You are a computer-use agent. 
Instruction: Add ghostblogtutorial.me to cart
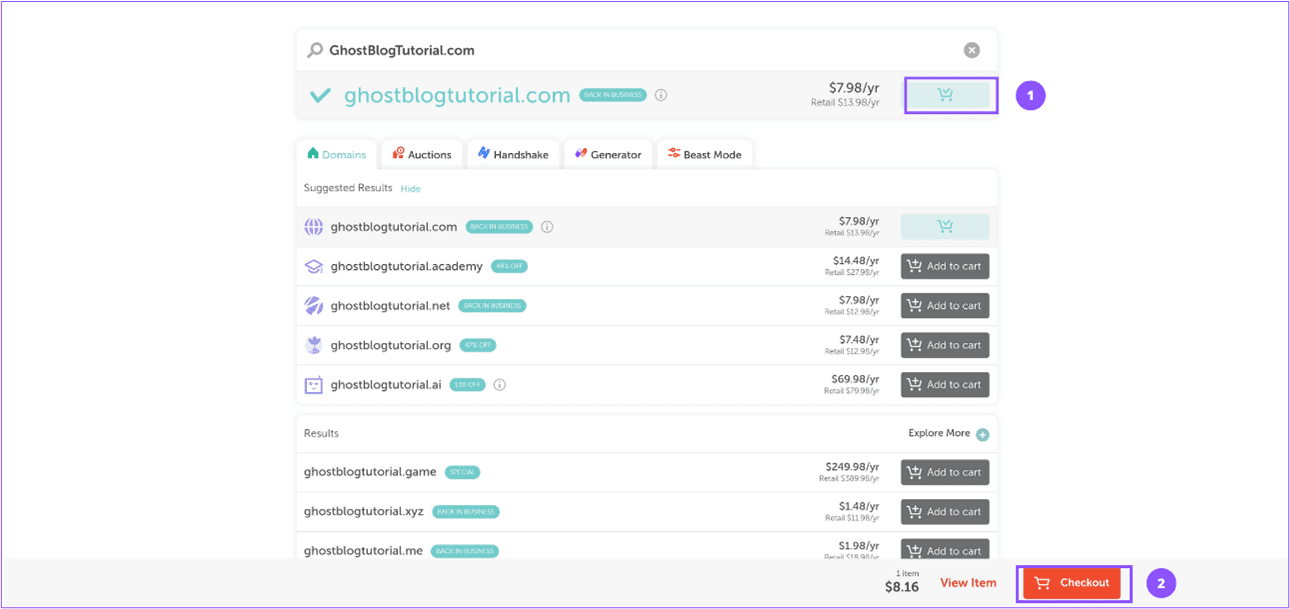pos(945,549)
